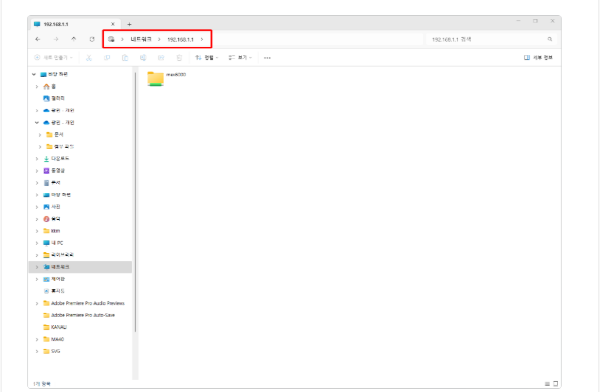The width and height of the screenshot is (600, 392).
Task: Click the paste clipboard icon
Action: click(125, 58)
